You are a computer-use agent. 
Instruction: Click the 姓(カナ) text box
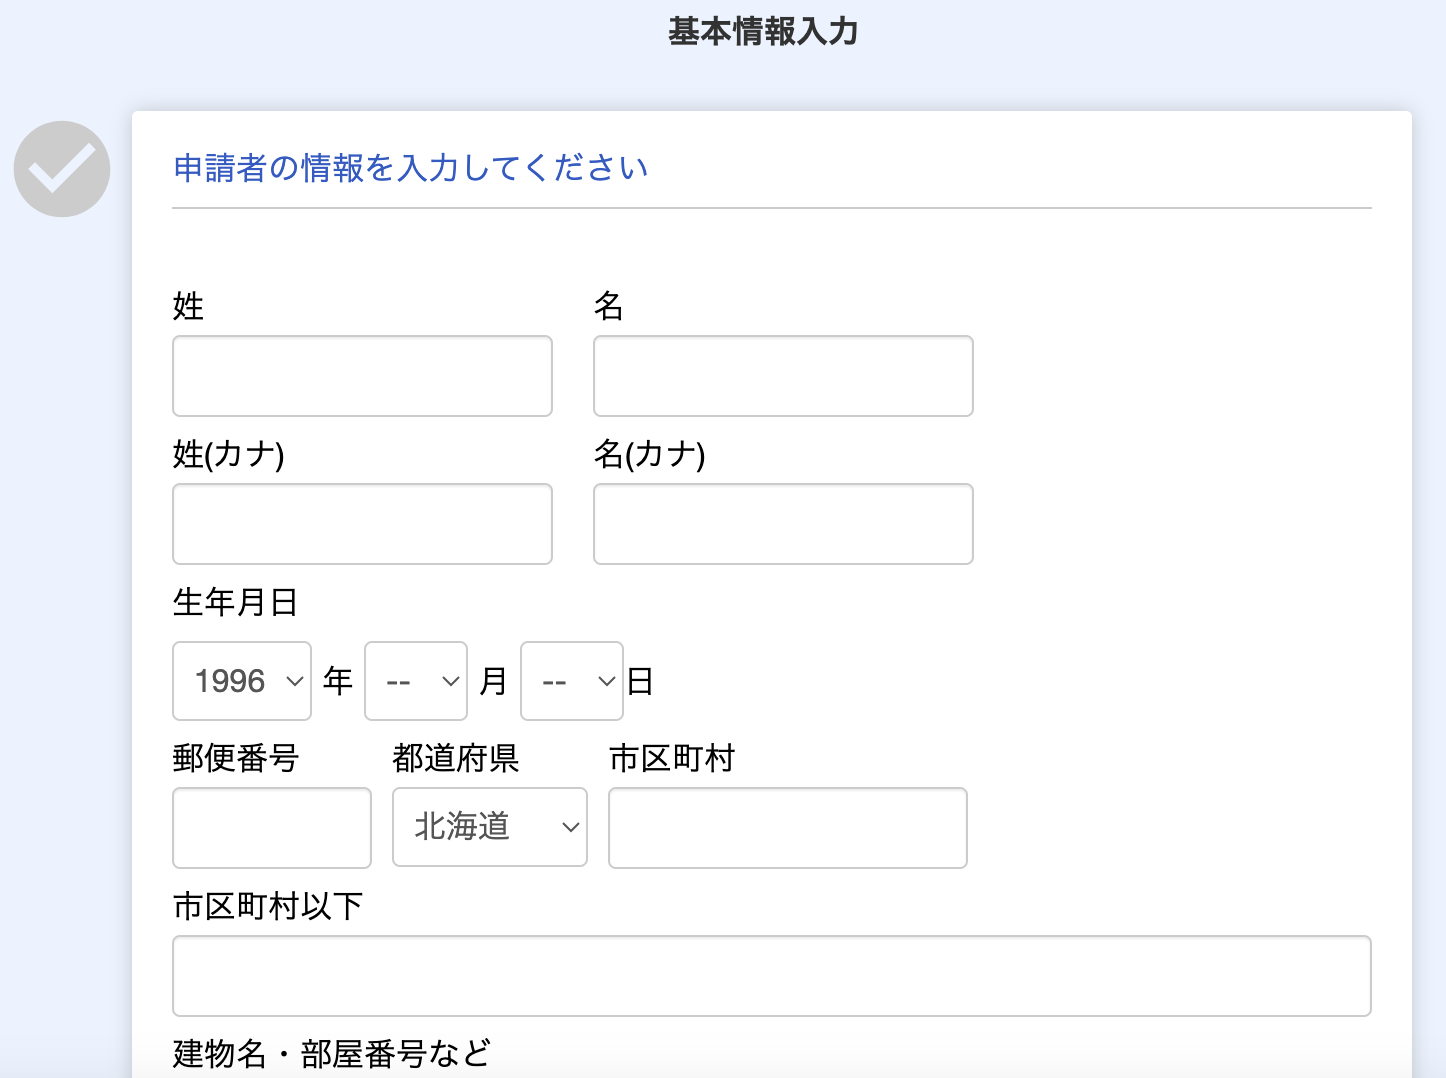pyautogui.click(x=362, y=524)
